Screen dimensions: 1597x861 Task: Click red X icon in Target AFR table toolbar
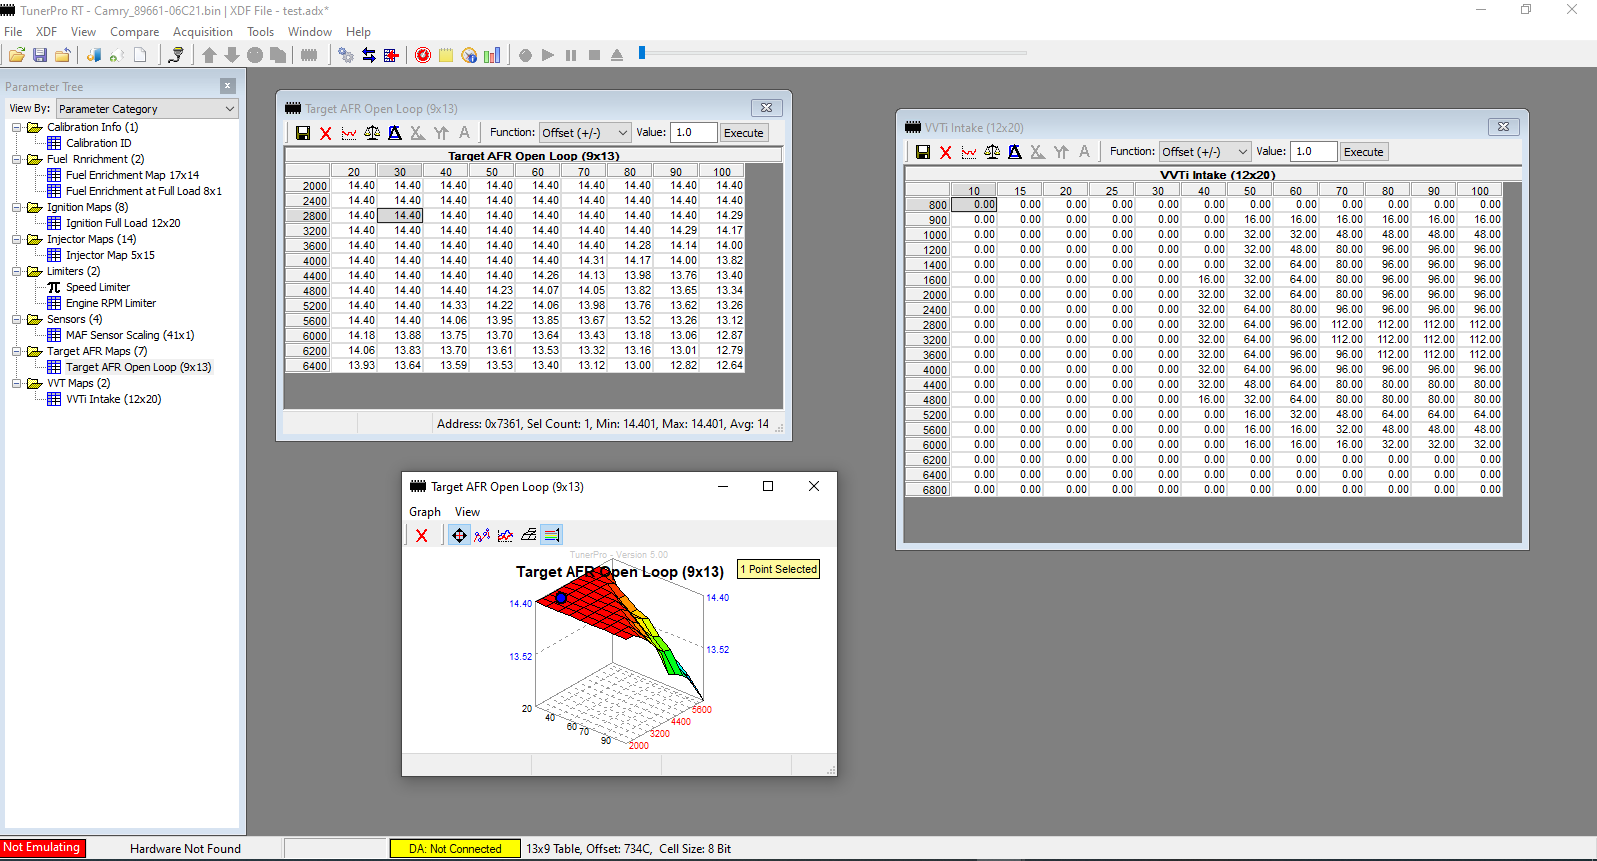pos(326,133)
